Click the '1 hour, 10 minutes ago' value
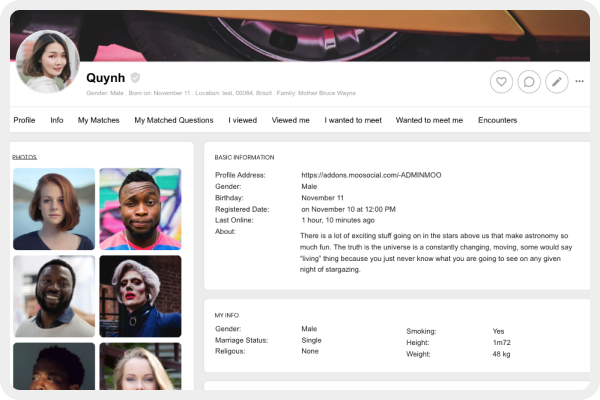The image size is (600, 400). (x=338, y=220)
